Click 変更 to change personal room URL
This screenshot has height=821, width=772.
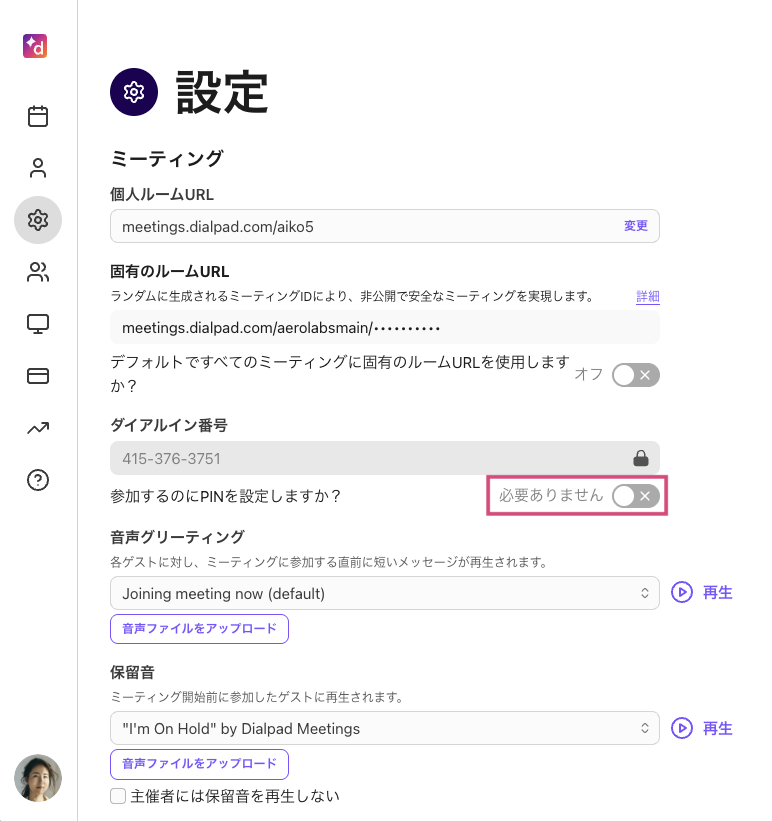tap(636, 226)
